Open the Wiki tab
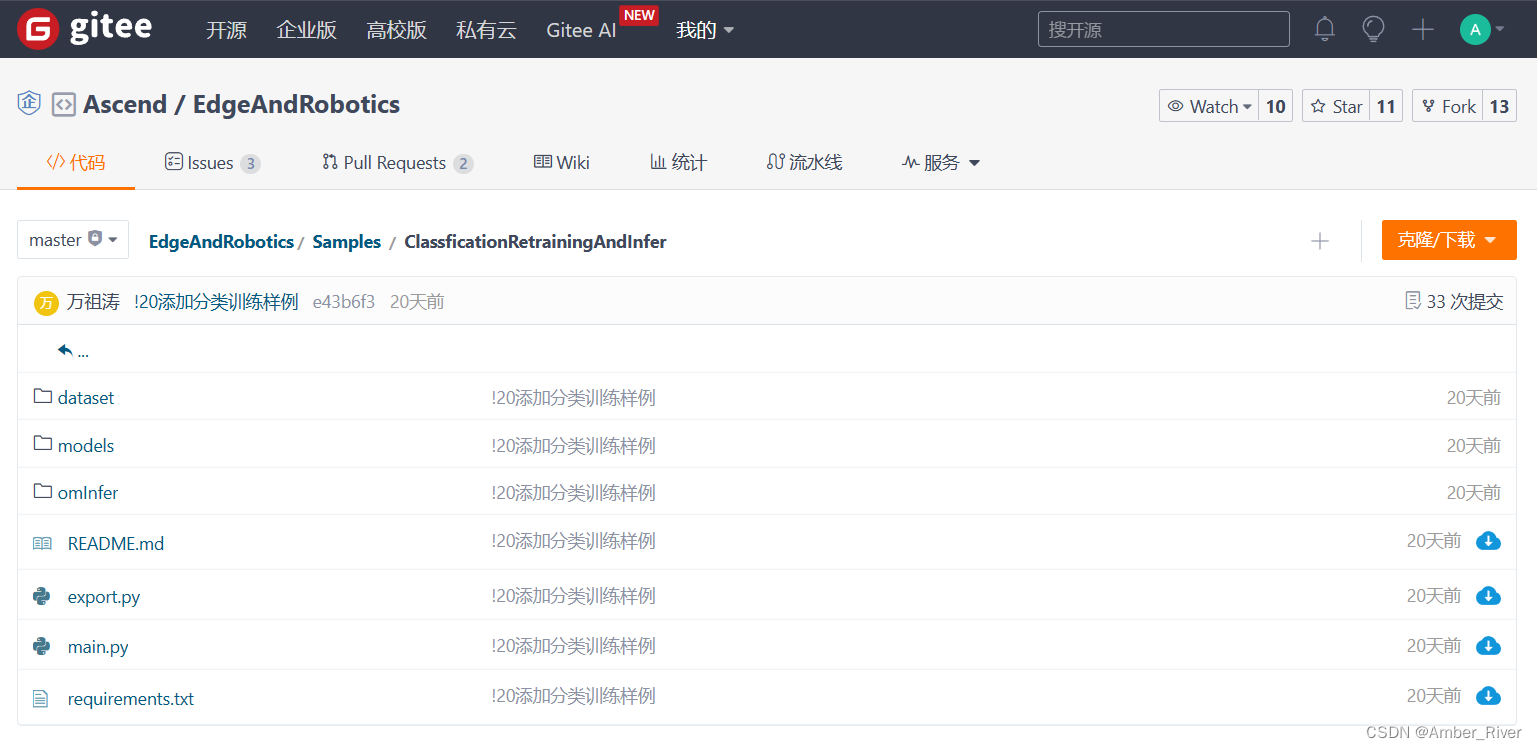Image resolution: width=1537 pixels, height=750 pixels. point(561,162)
